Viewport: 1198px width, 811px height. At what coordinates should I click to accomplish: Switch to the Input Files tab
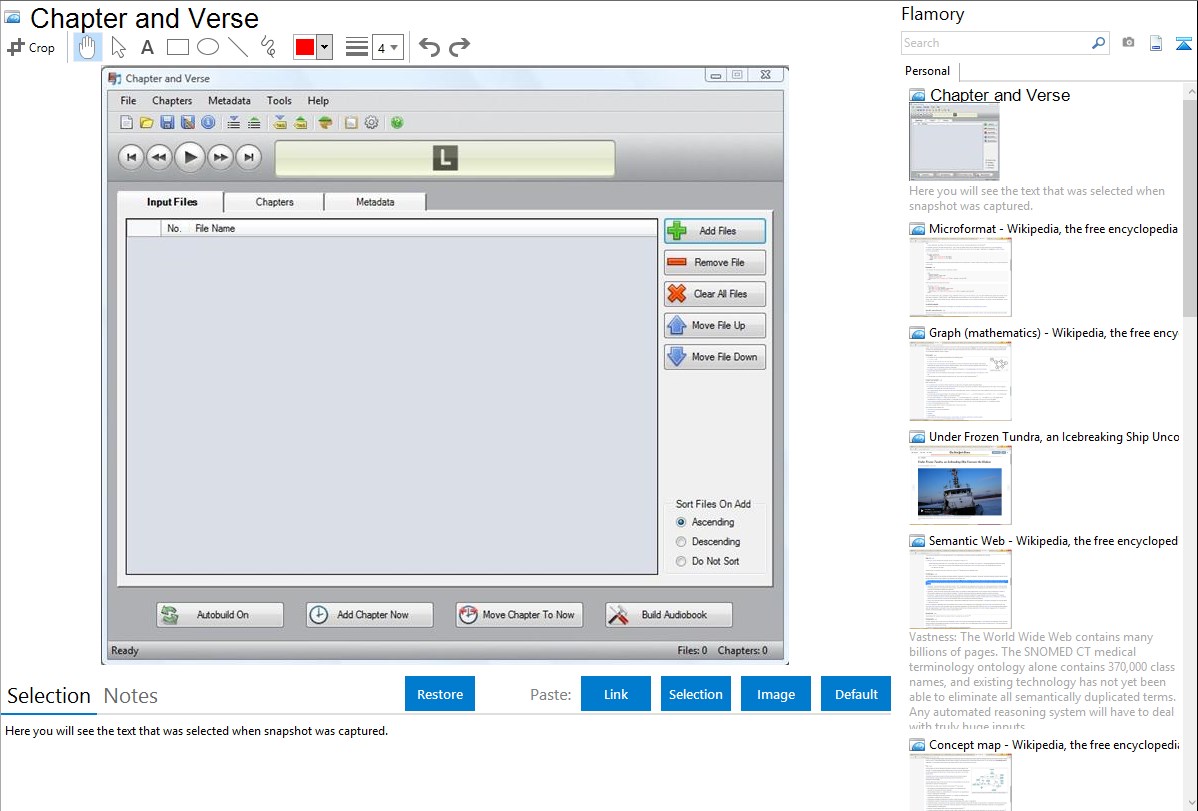pyautogui.click(x=172, y=202)
